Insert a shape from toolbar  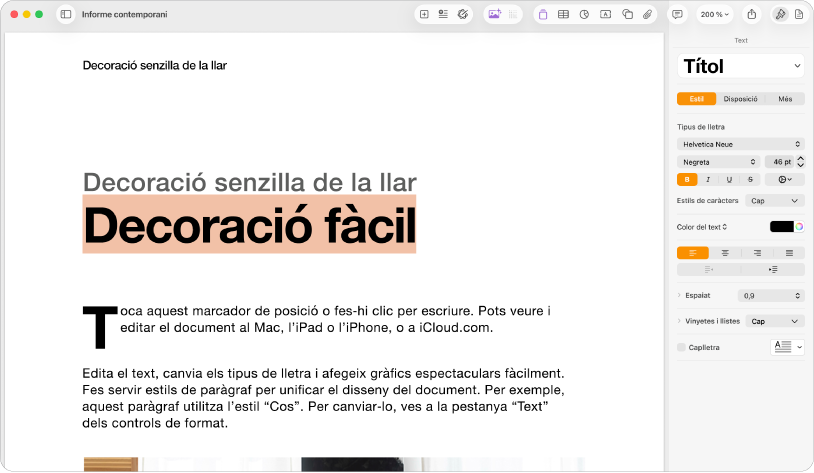[x=627, y=15]
